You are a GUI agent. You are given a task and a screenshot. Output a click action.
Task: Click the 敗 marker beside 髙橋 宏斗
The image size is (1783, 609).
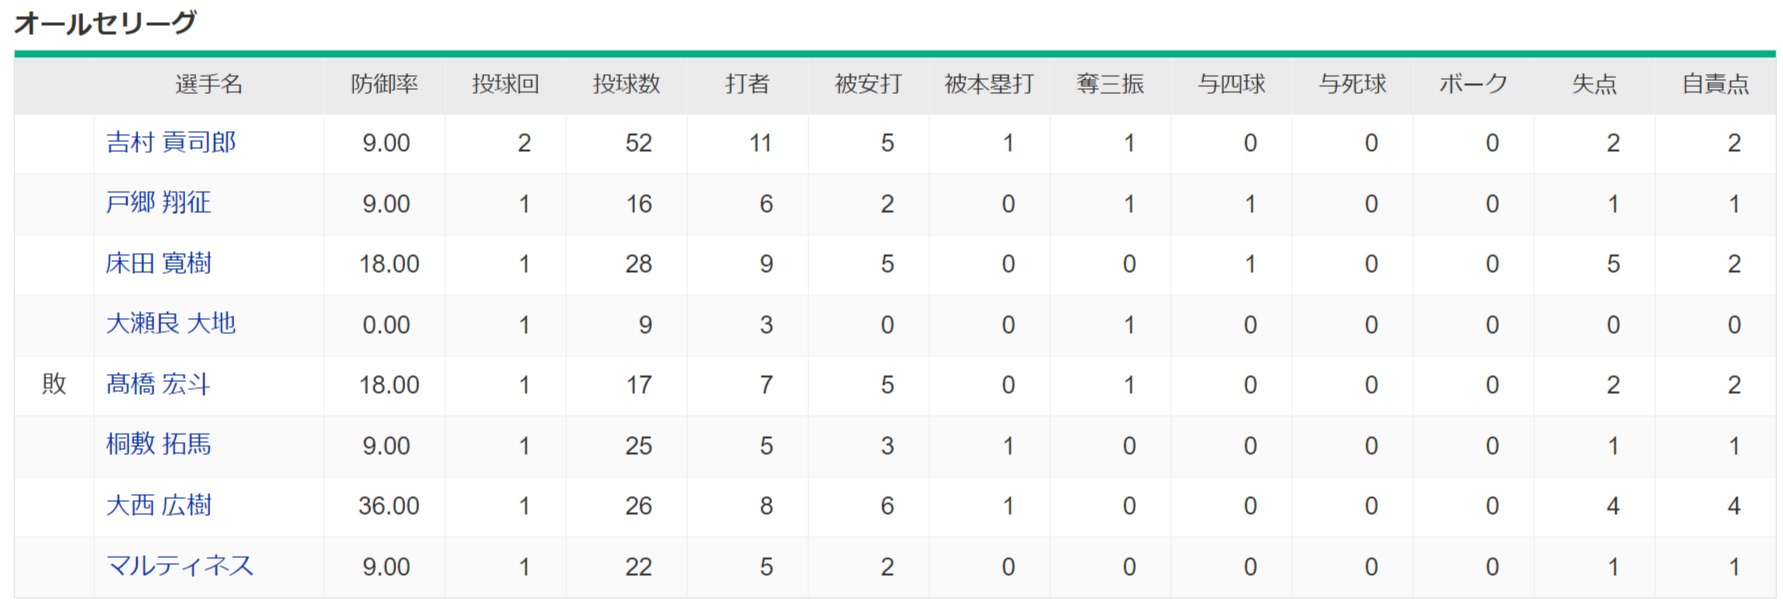coord(54,384)
